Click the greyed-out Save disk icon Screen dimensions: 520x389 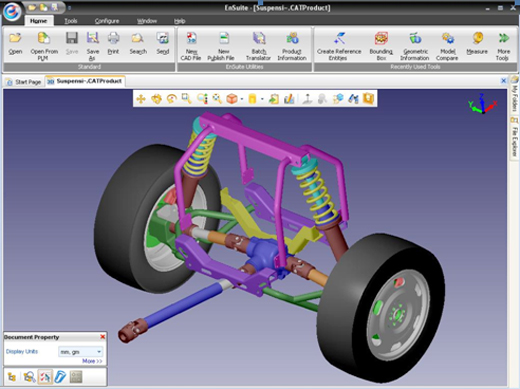72,38
